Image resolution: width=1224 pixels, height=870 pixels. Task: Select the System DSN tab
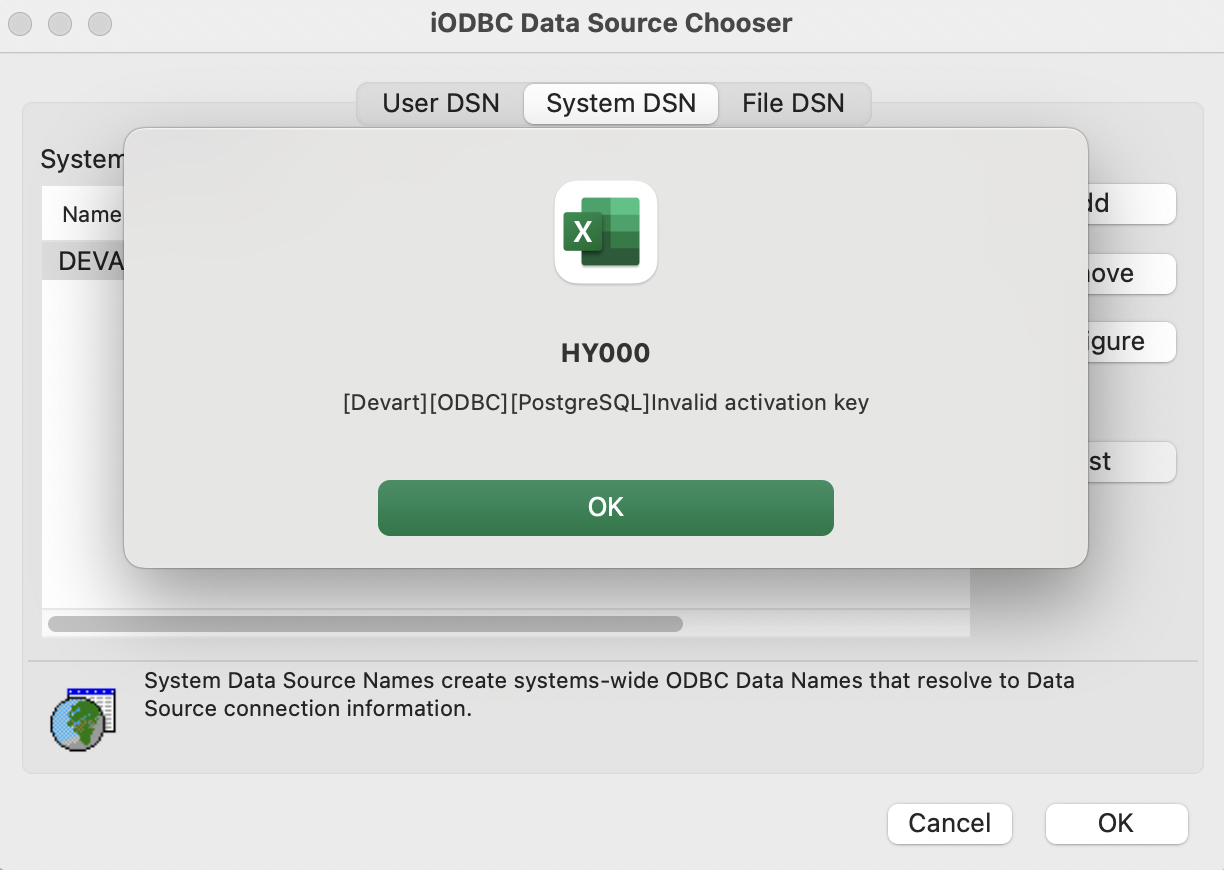(x=621, y=104)
